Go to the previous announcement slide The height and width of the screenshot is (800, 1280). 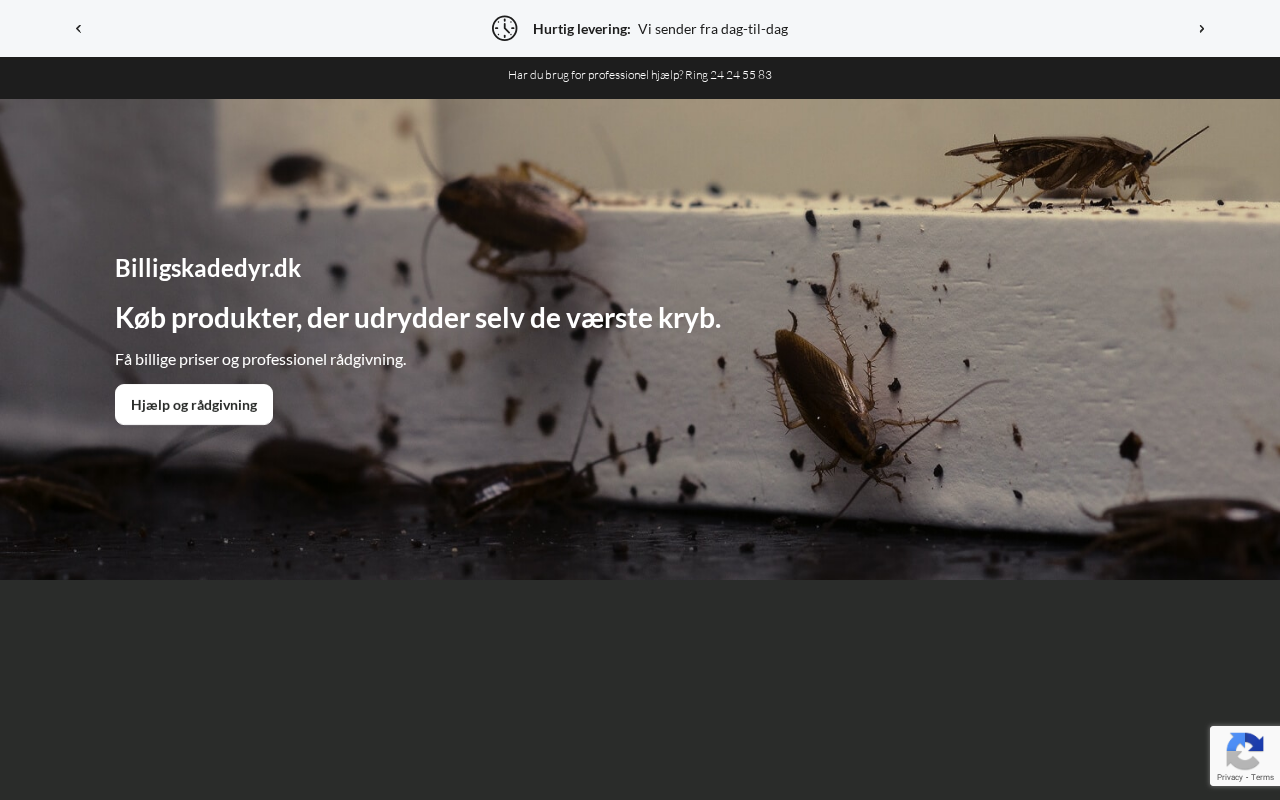[x=78, y=29]
